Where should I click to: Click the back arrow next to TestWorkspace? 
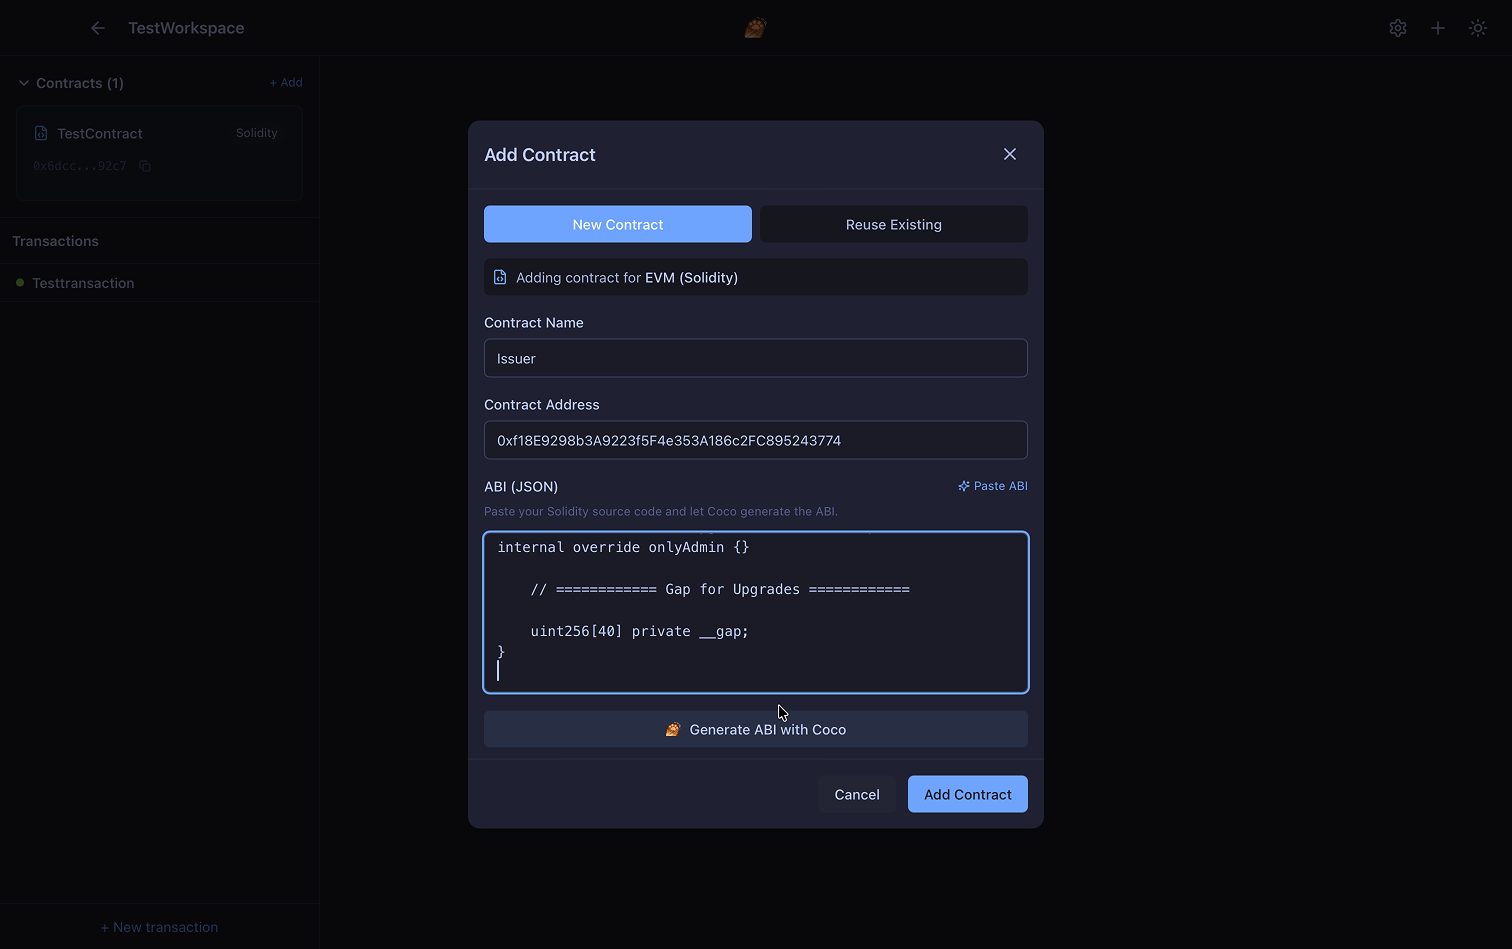tap(97, 27)
